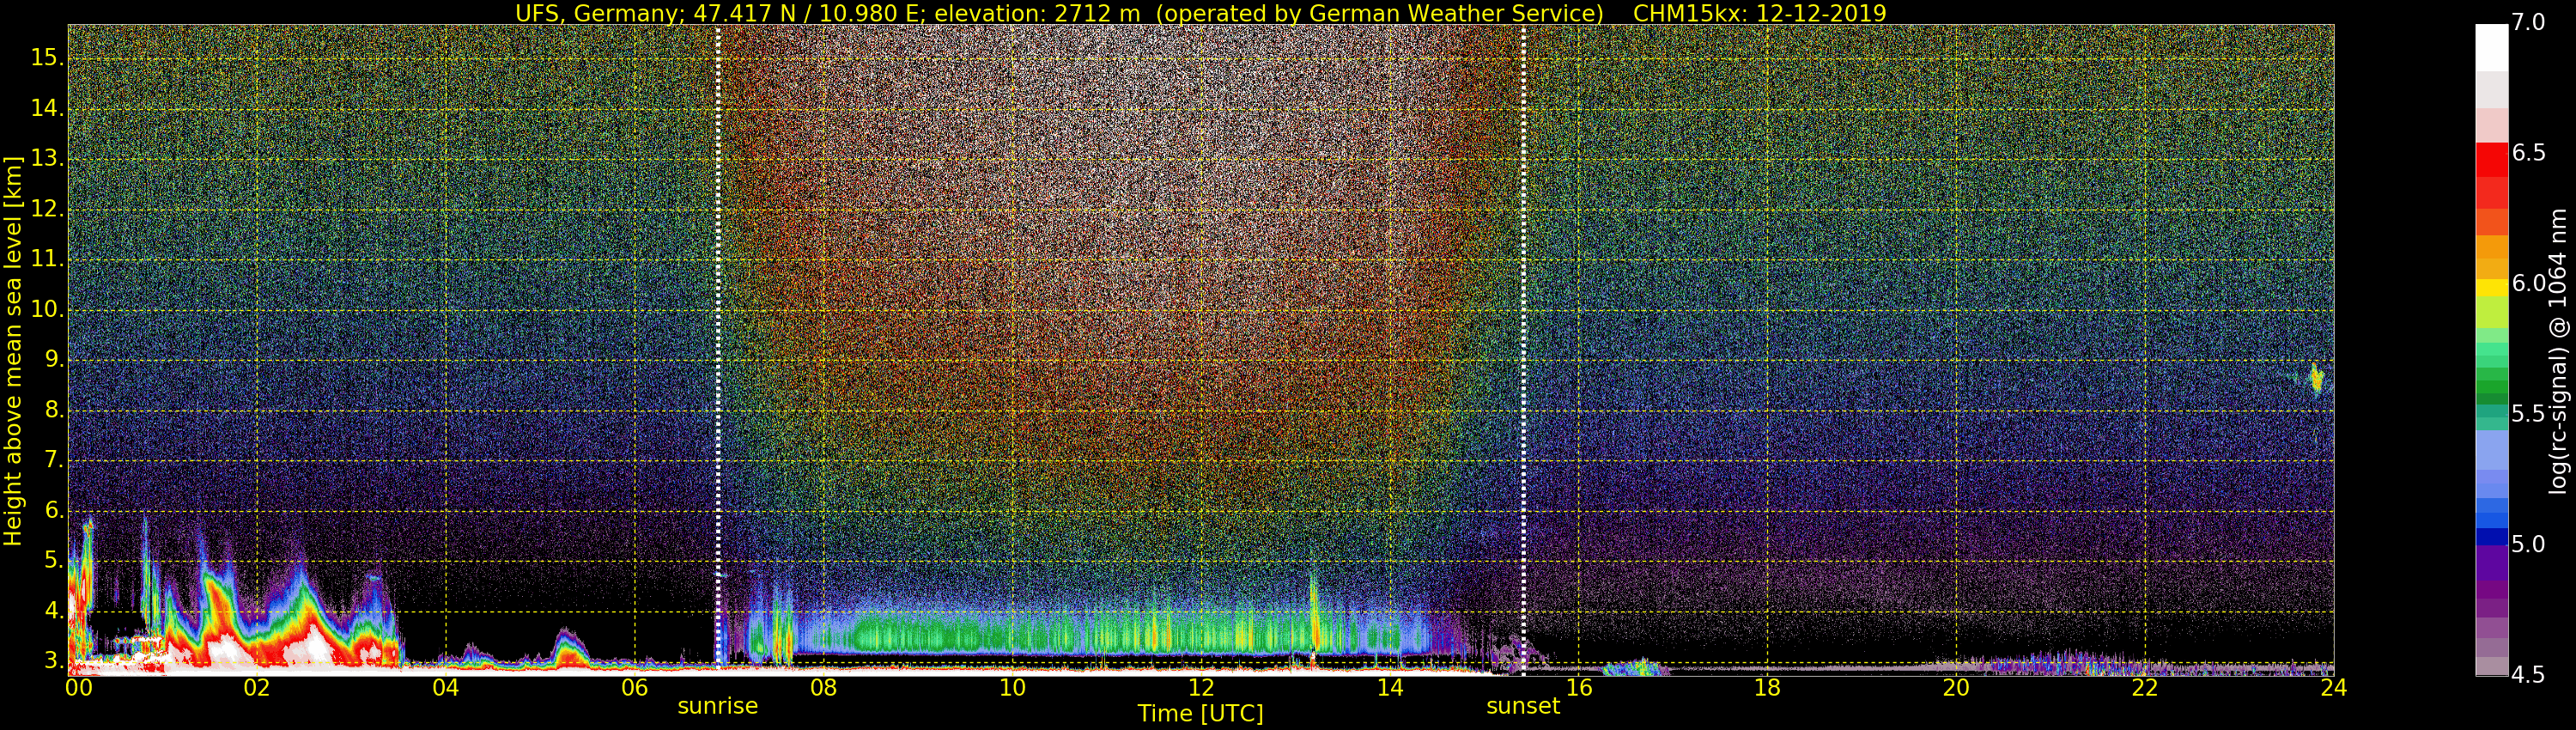The width and height of the screenshot is (2576, 730).
Task: Click the white top segment of the colorbar
Action: click(x=2491, y=48)
